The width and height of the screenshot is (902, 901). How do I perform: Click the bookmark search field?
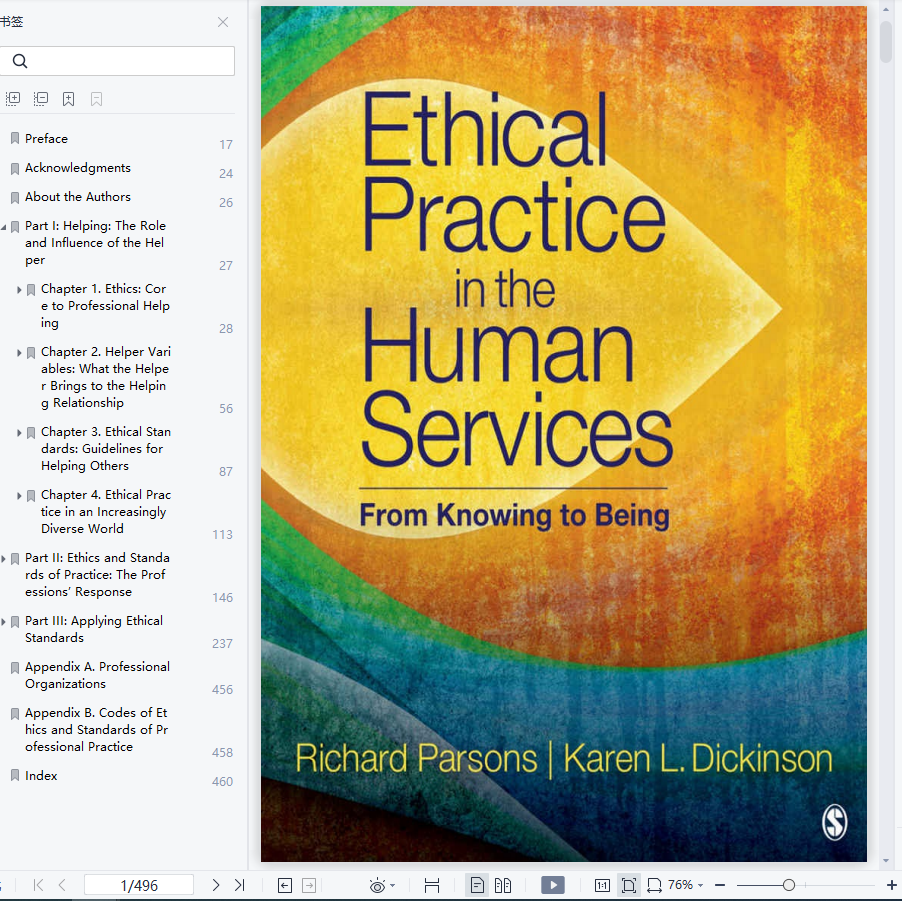tap(117, 61)
